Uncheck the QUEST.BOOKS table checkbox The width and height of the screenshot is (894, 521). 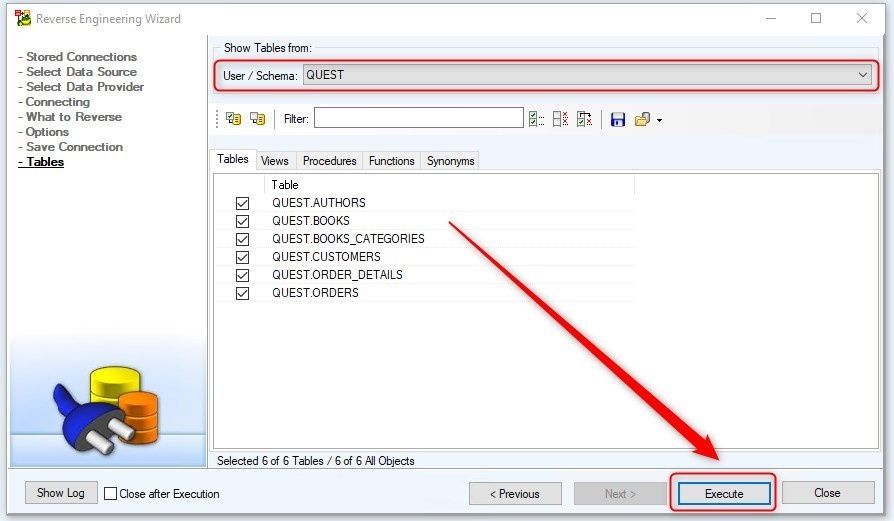pos(242,221)
